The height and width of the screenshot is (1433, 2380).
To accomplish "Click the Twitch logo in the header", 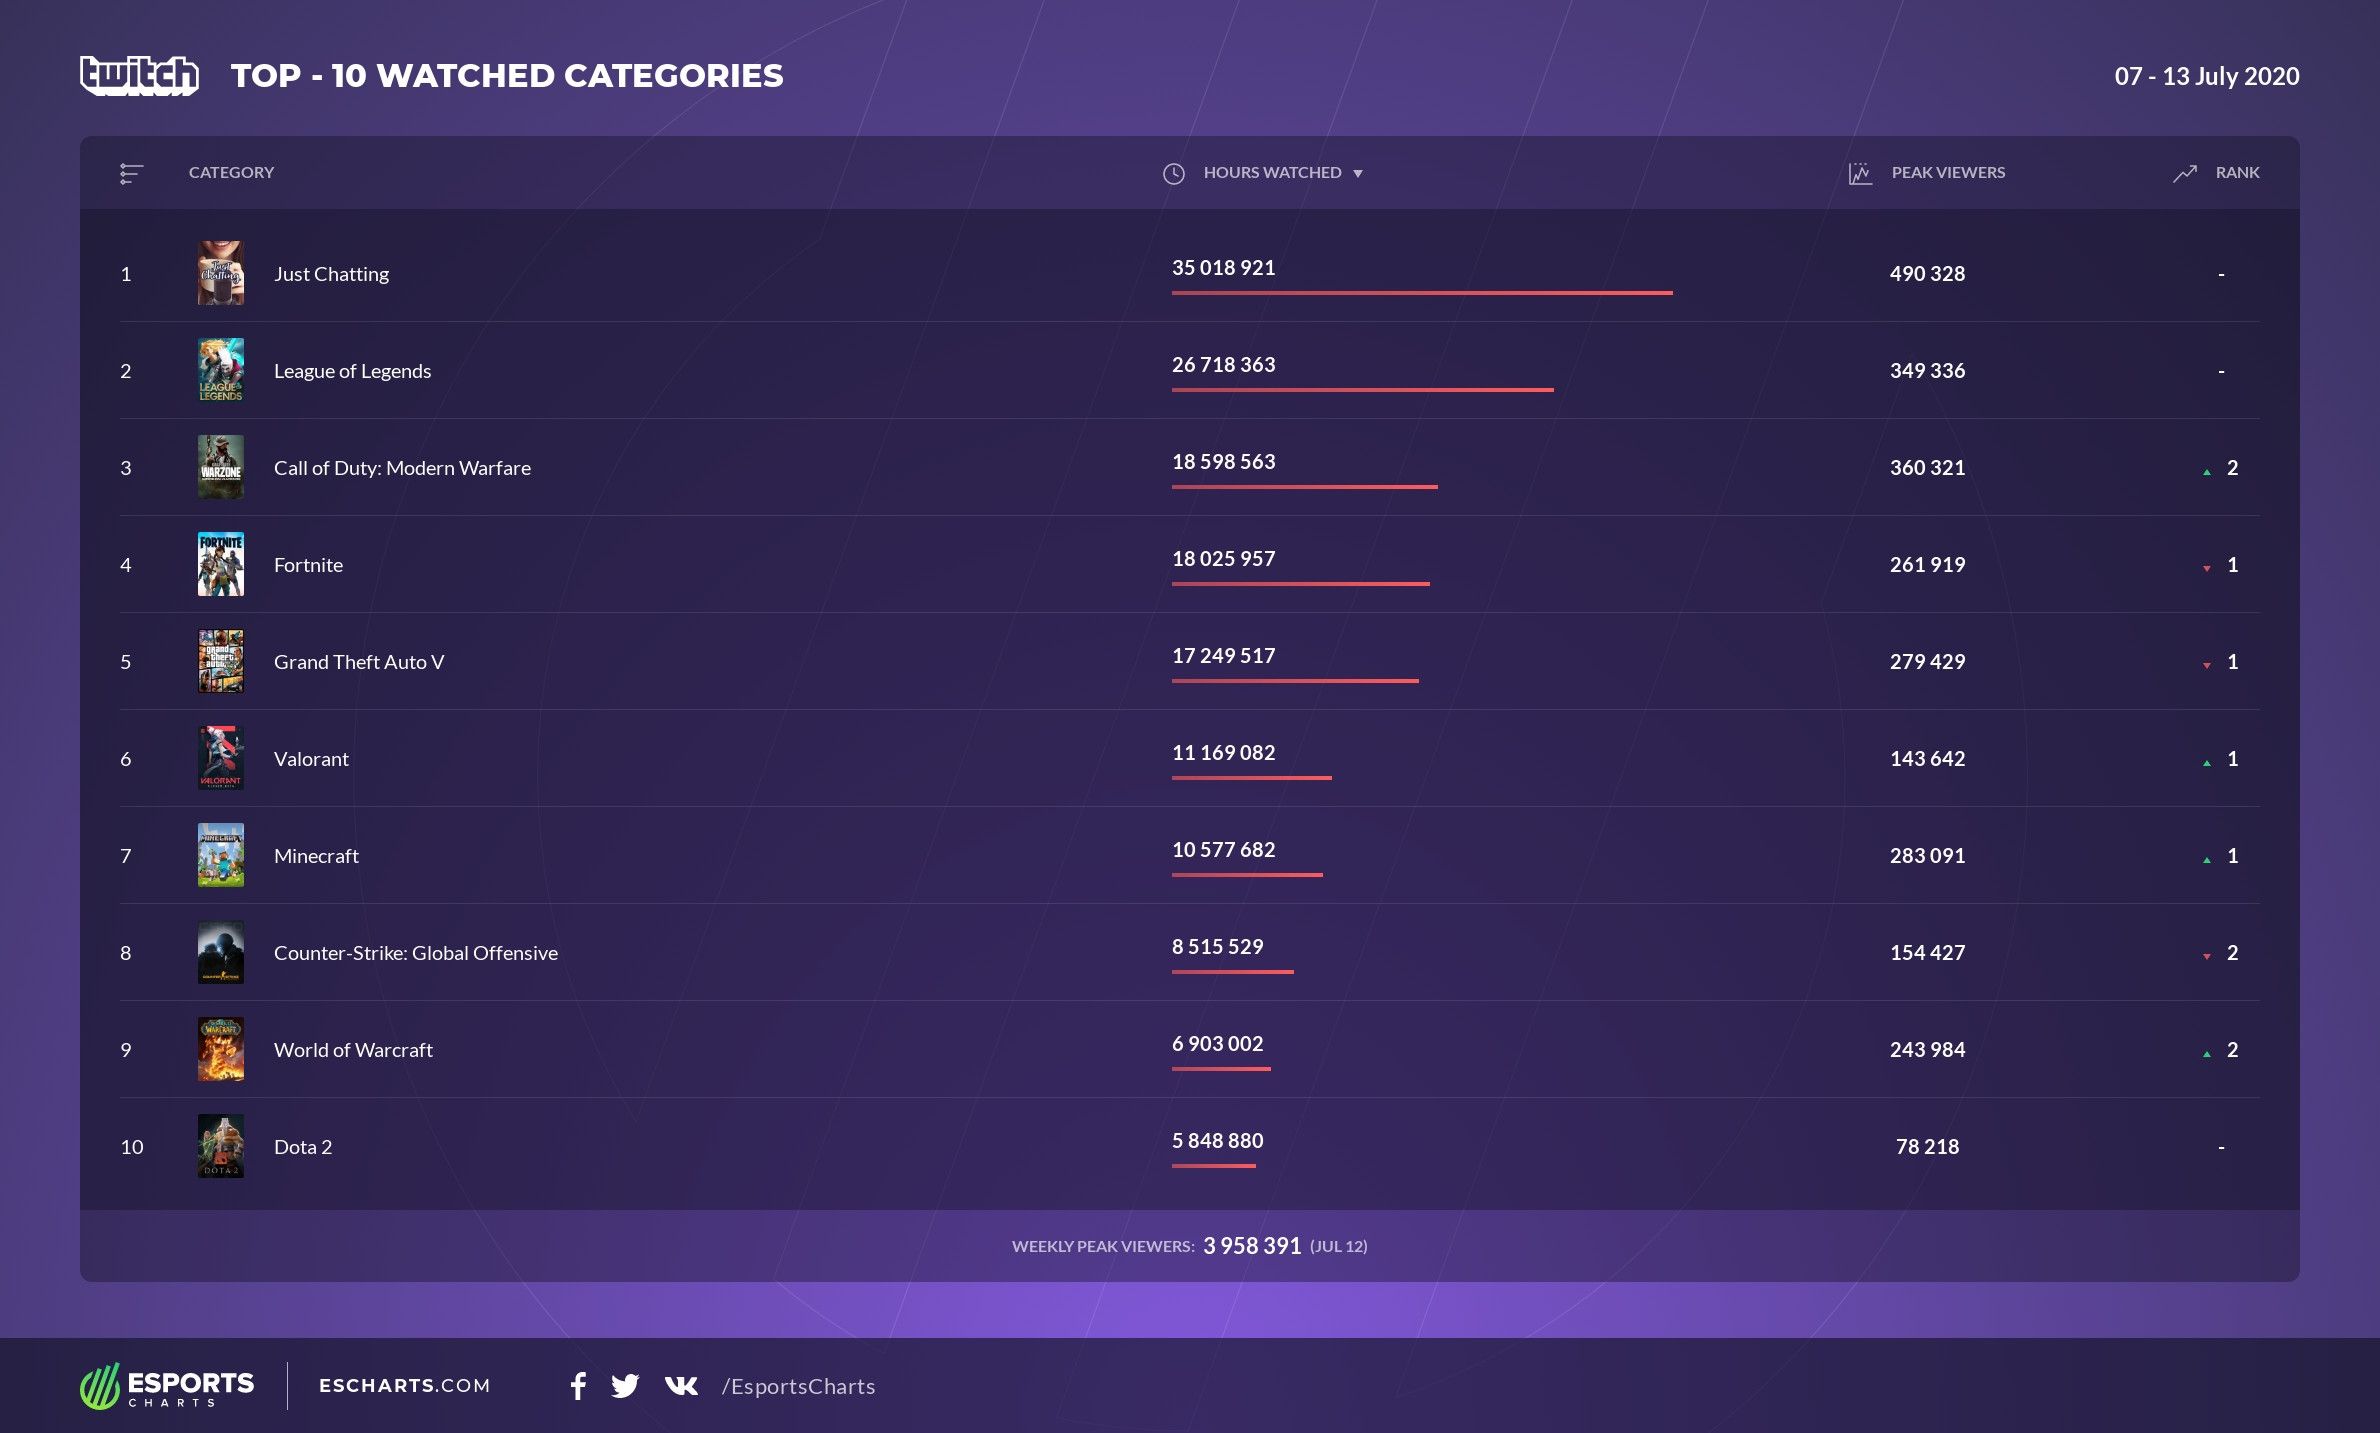I will (139, 76).
